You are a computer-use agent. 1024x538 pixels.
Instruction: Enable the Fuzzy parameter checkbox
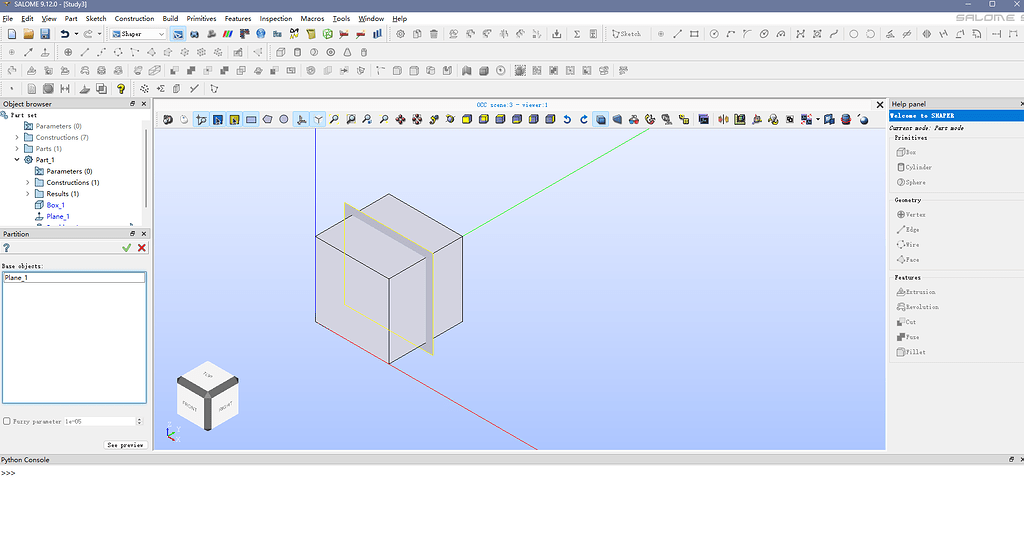click(x=7, y=422)
